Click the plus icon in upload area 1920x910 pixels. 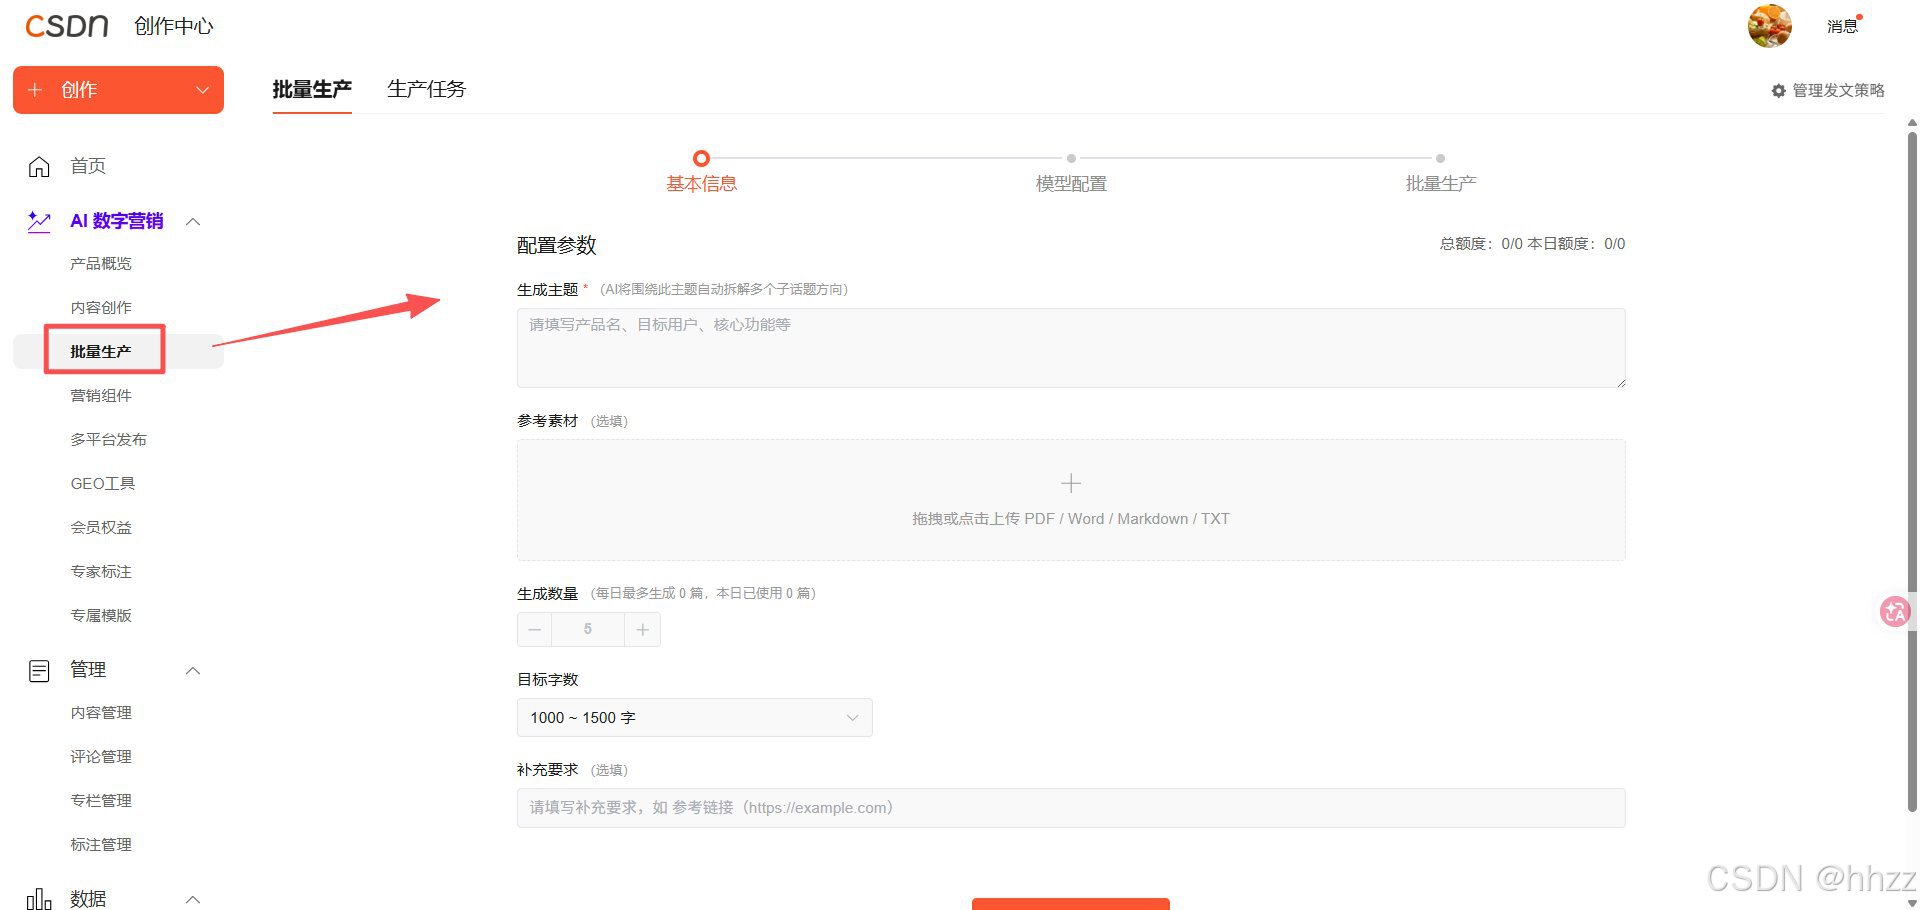(1071, 483)
